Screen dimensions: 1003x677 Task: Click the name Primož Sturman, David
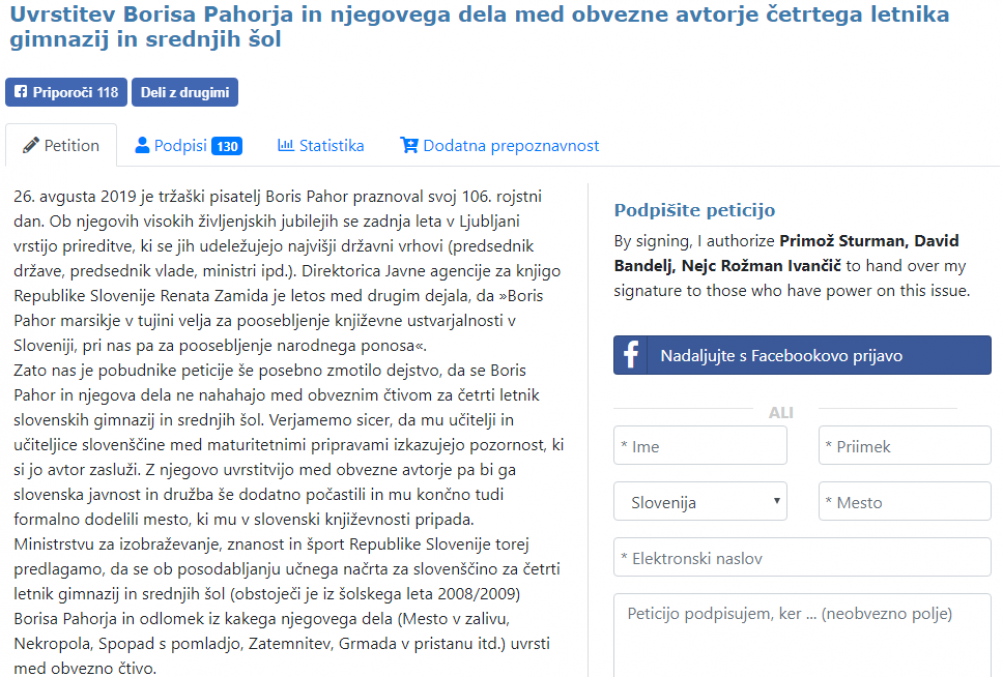pyautogui.click(x=869, y=241)
